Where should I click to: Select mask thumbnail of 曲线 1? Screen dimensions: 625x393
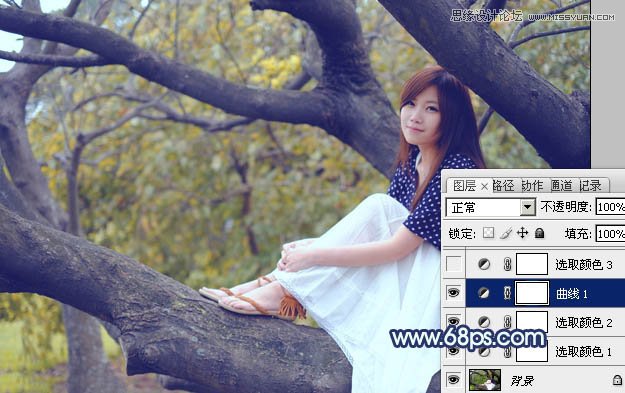click(x=532, y=293)
